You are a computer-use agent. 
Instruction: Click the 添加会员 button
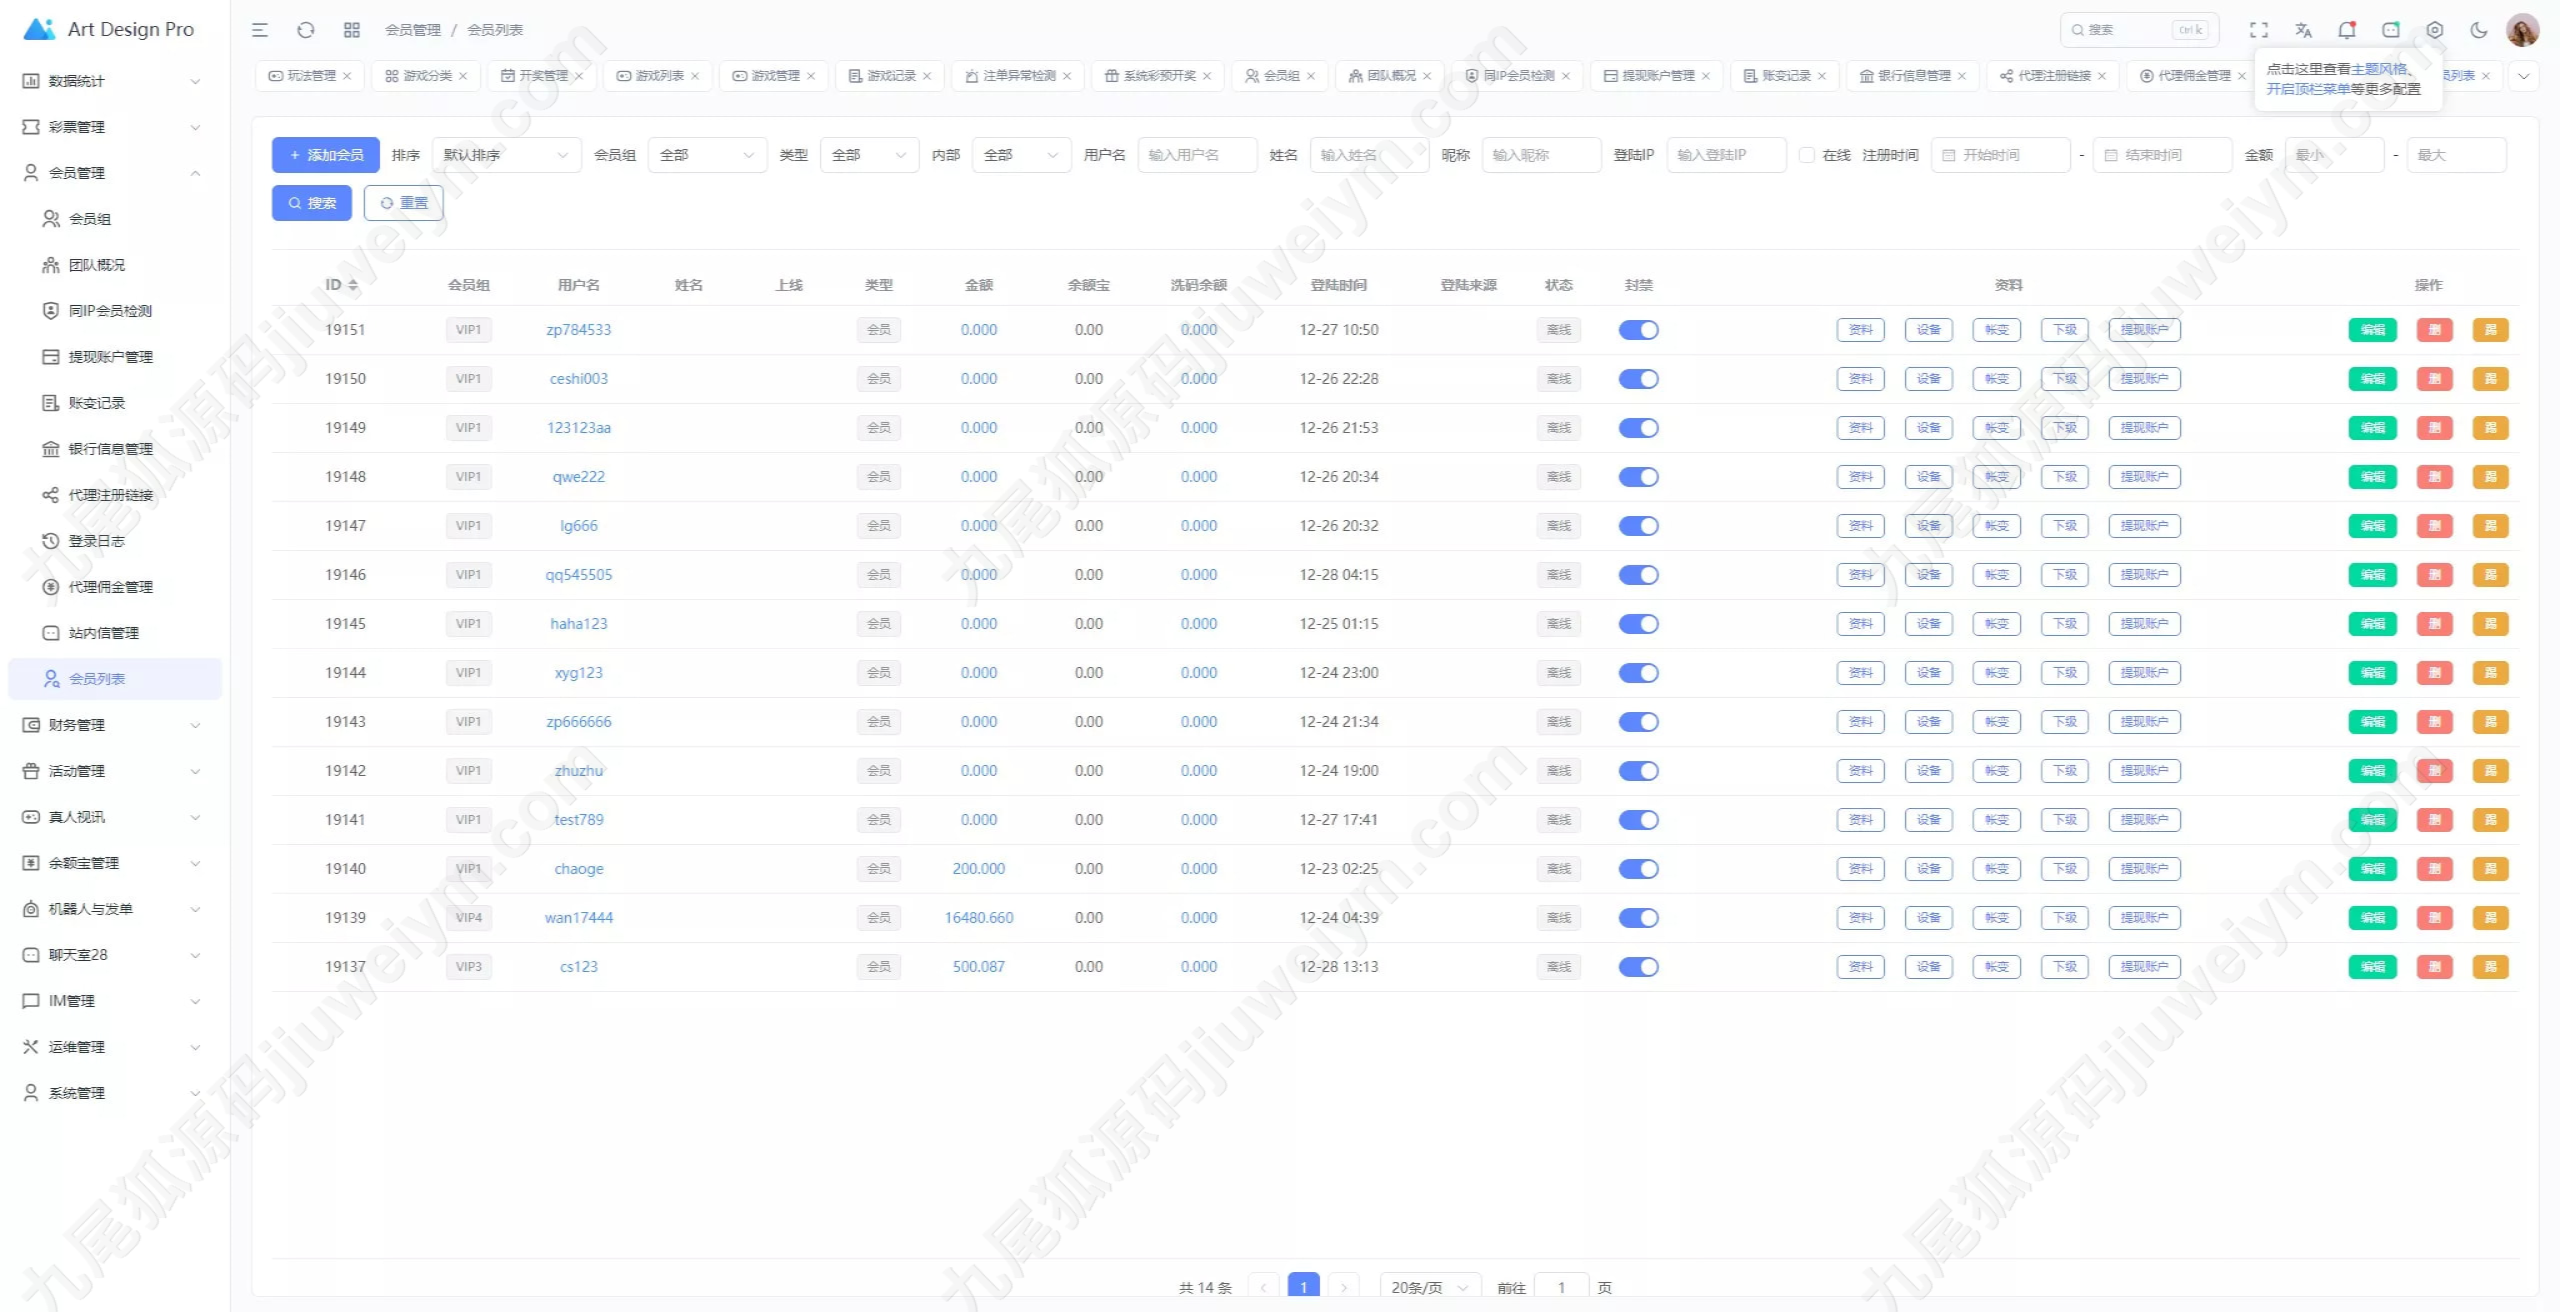point(326,155)
